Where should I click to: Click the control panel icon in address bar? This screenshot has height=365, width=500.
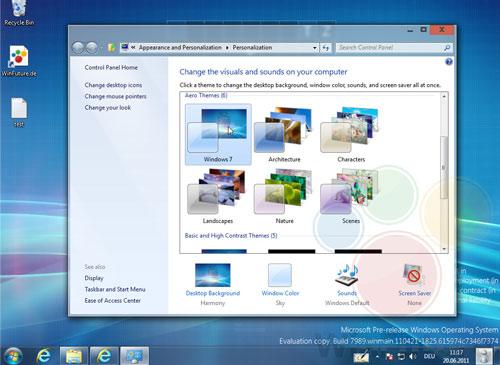(125, 47)
